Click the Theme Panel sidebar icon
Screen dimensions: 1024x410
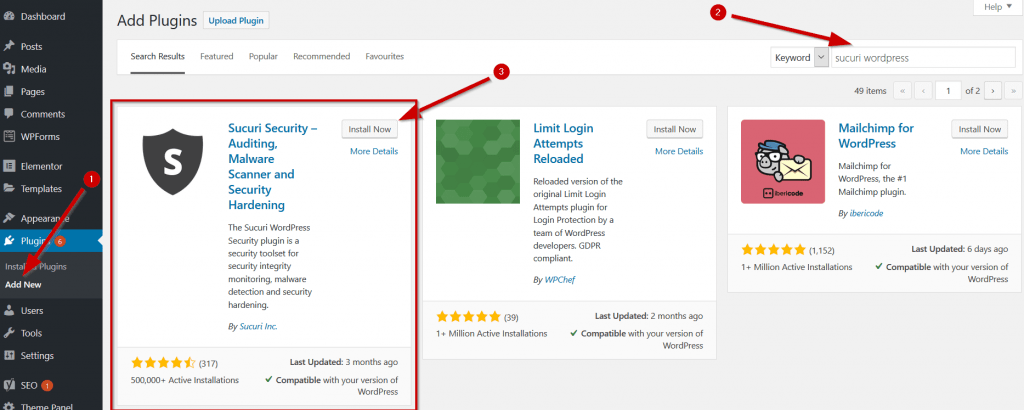(9, 406)
